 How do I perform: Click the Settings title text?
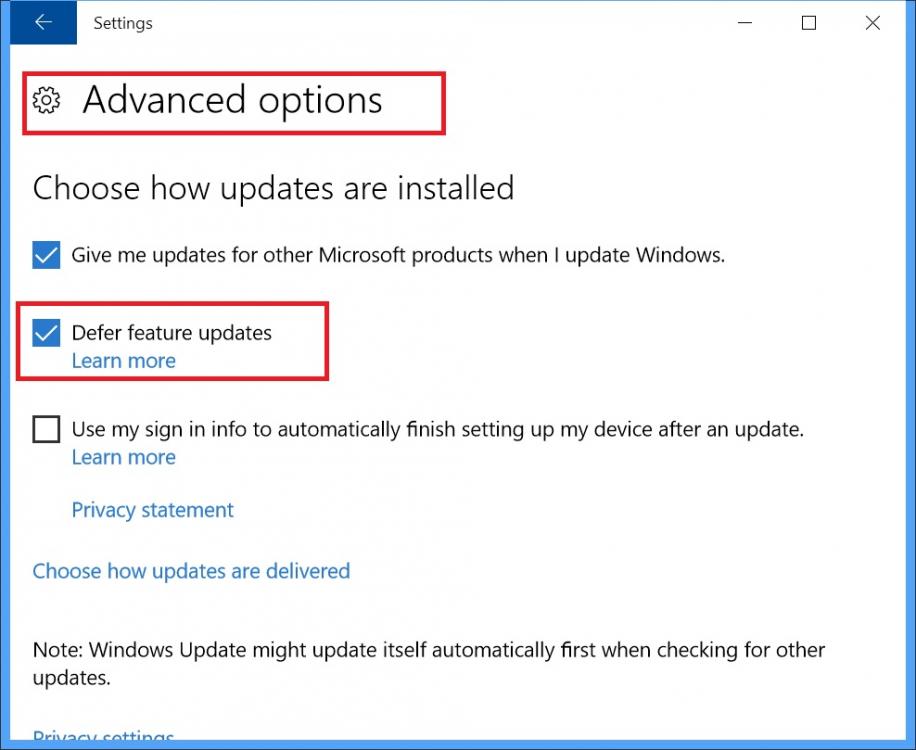123,23
